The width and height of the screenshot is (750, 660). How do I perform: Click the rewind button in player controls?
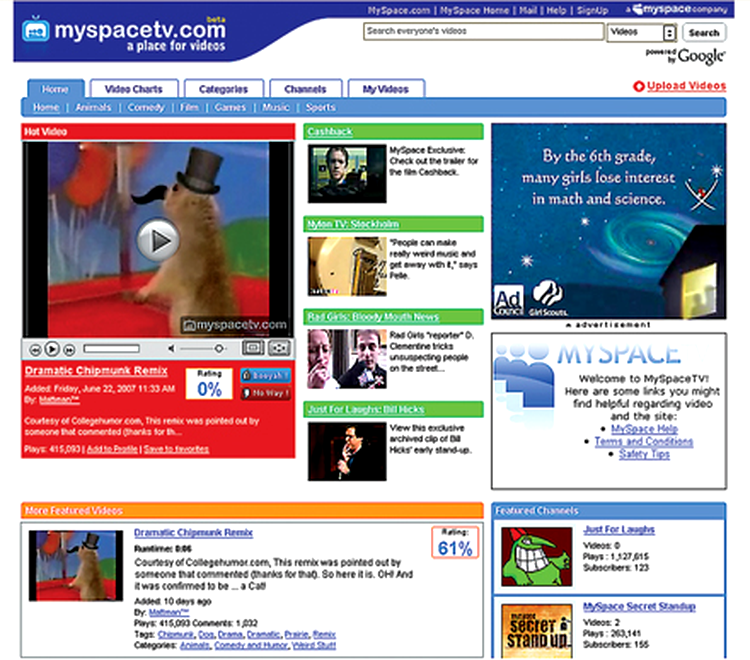pos(35,350)
